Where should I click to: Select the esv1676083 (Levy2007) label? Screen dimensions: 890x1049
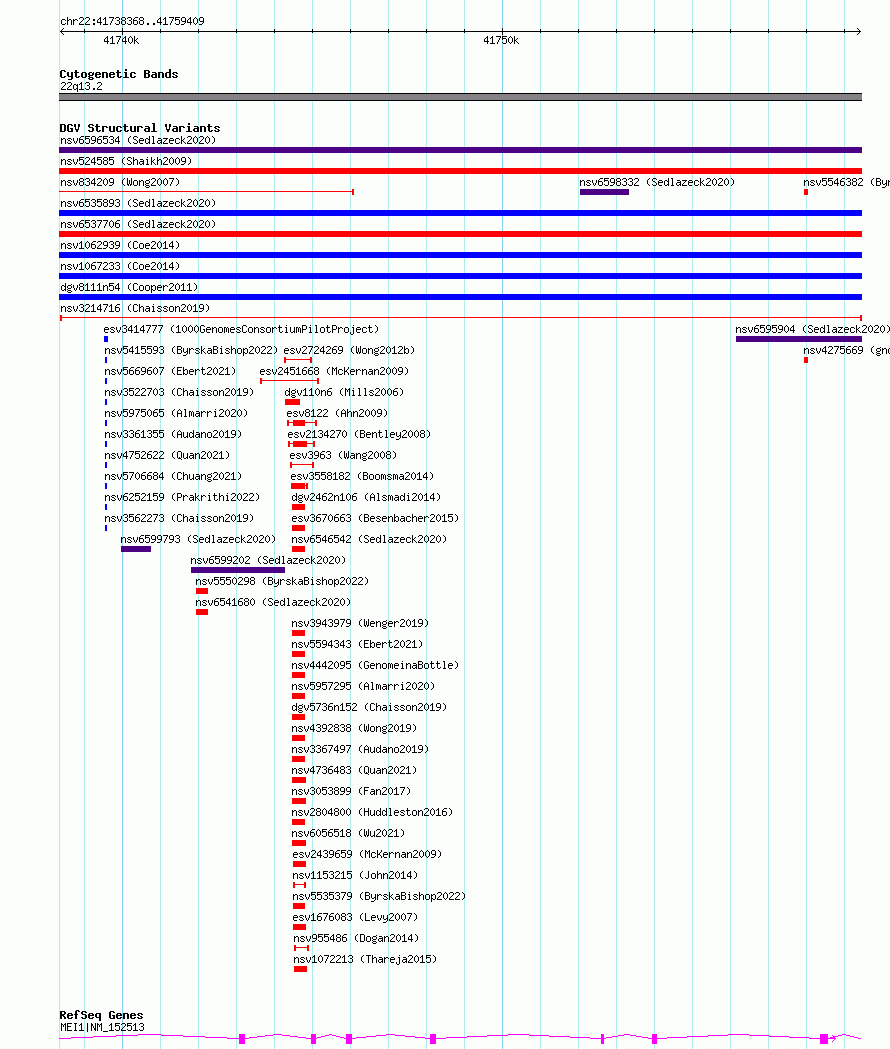point(355,917)
